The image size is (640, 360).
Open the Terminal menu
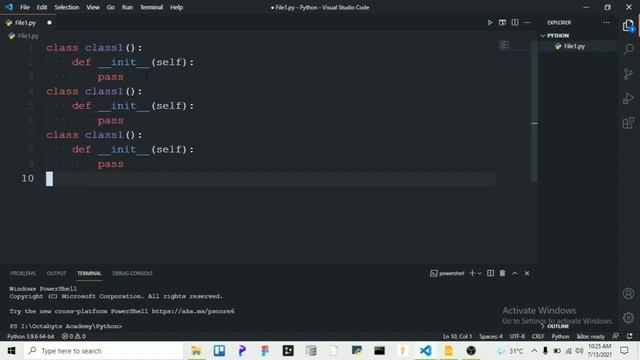151,7
